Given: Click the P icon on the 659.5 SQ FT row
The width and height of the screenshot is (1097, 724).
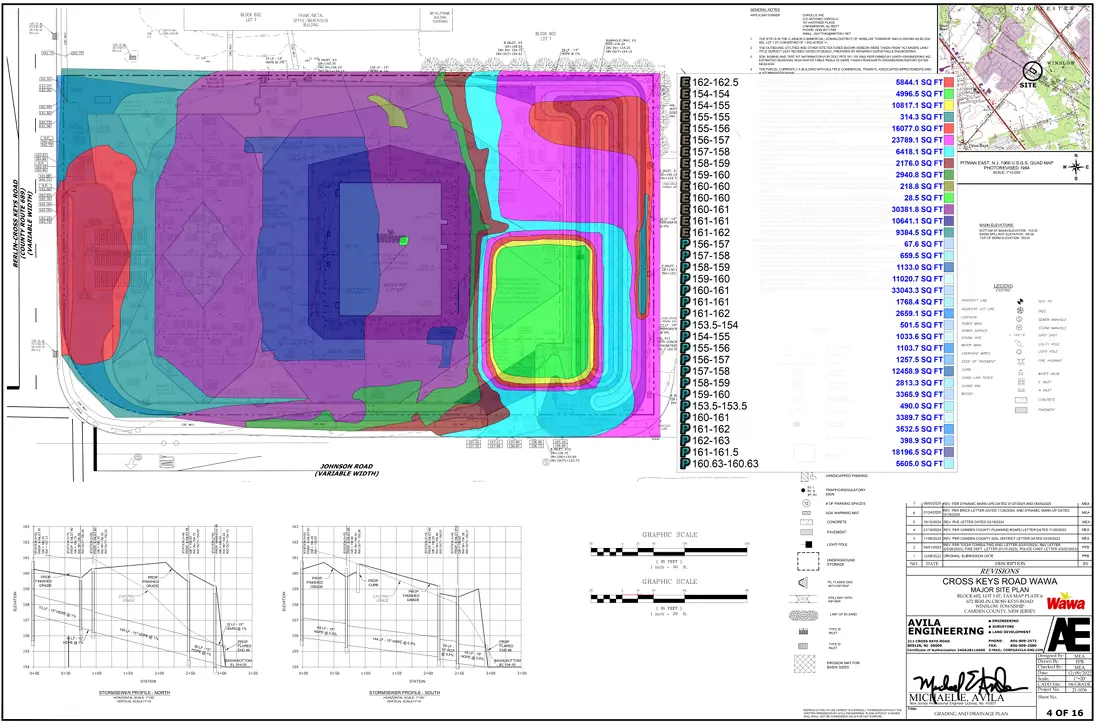Looking at the screenshot, I should [x=686, y=255].
